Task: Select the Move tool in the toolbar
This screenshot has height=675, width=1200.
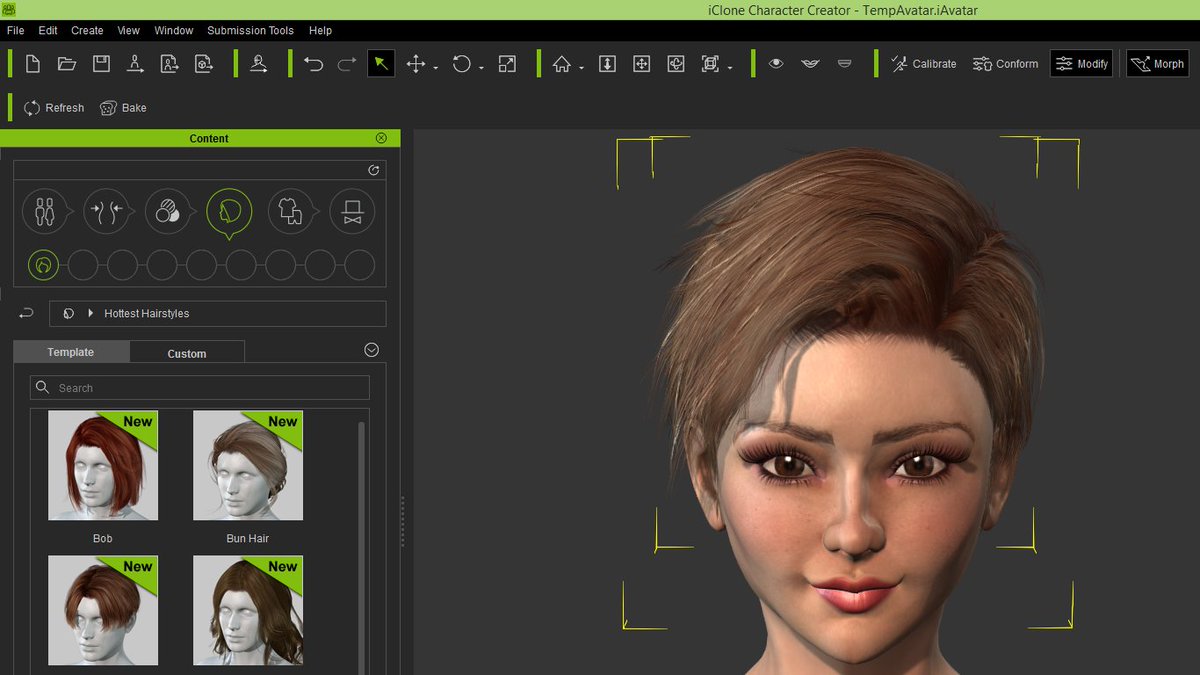Action: (x=418, y=63)
